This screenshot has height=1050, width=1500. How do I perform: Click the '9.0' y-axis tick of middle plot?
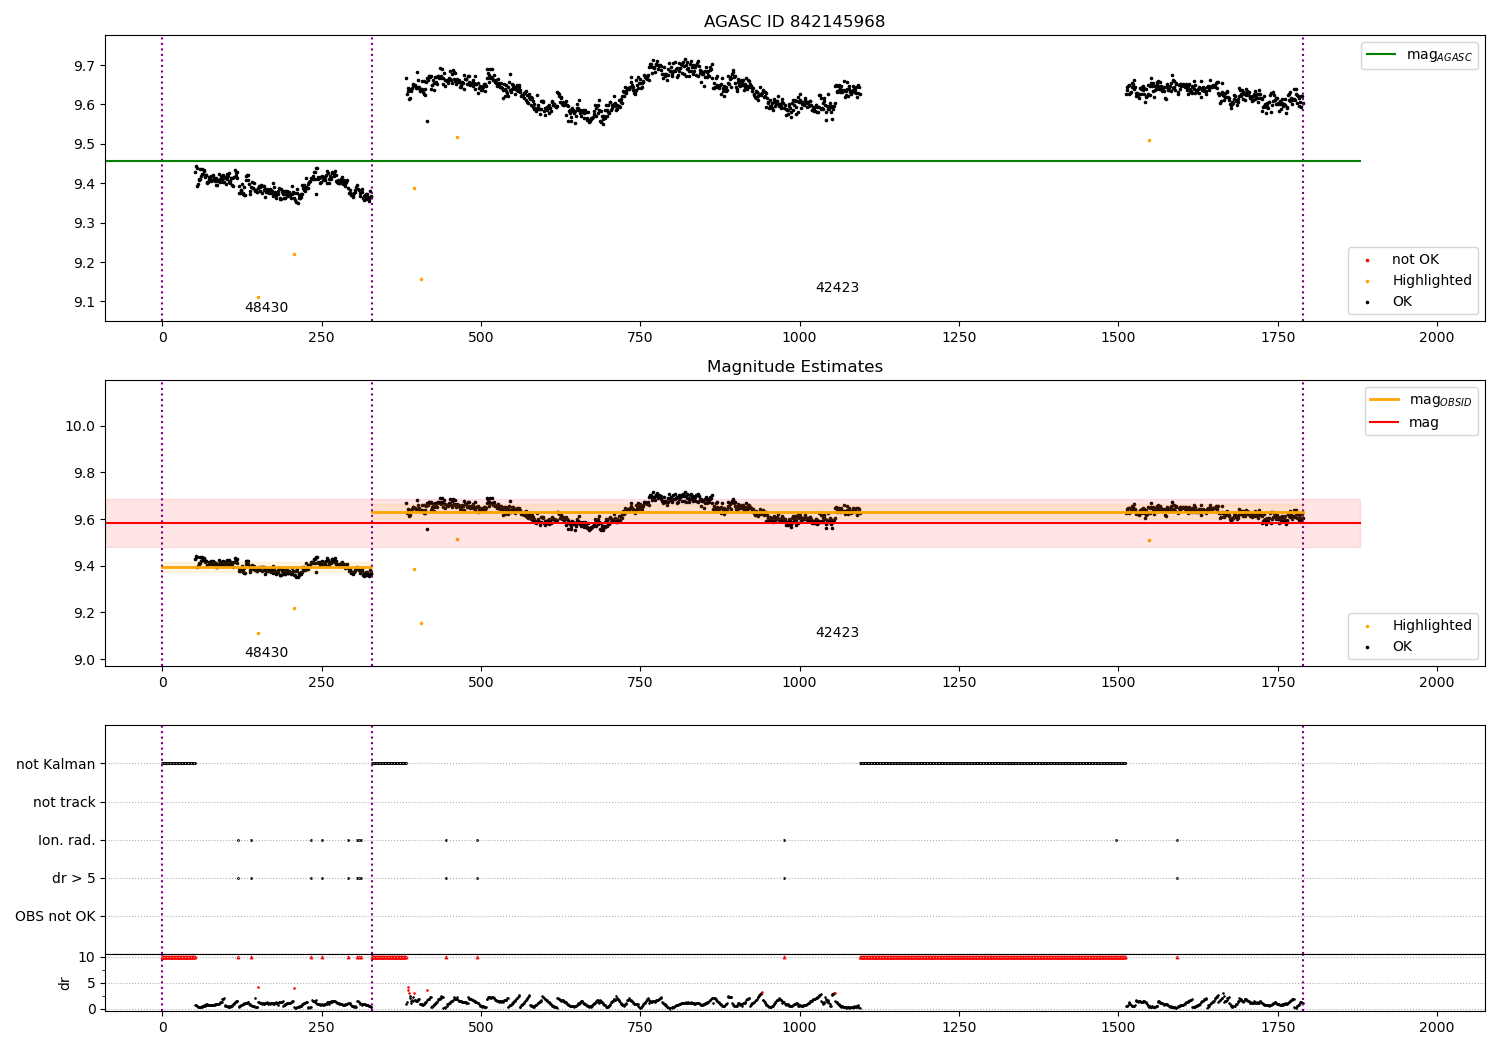point(84,661)
